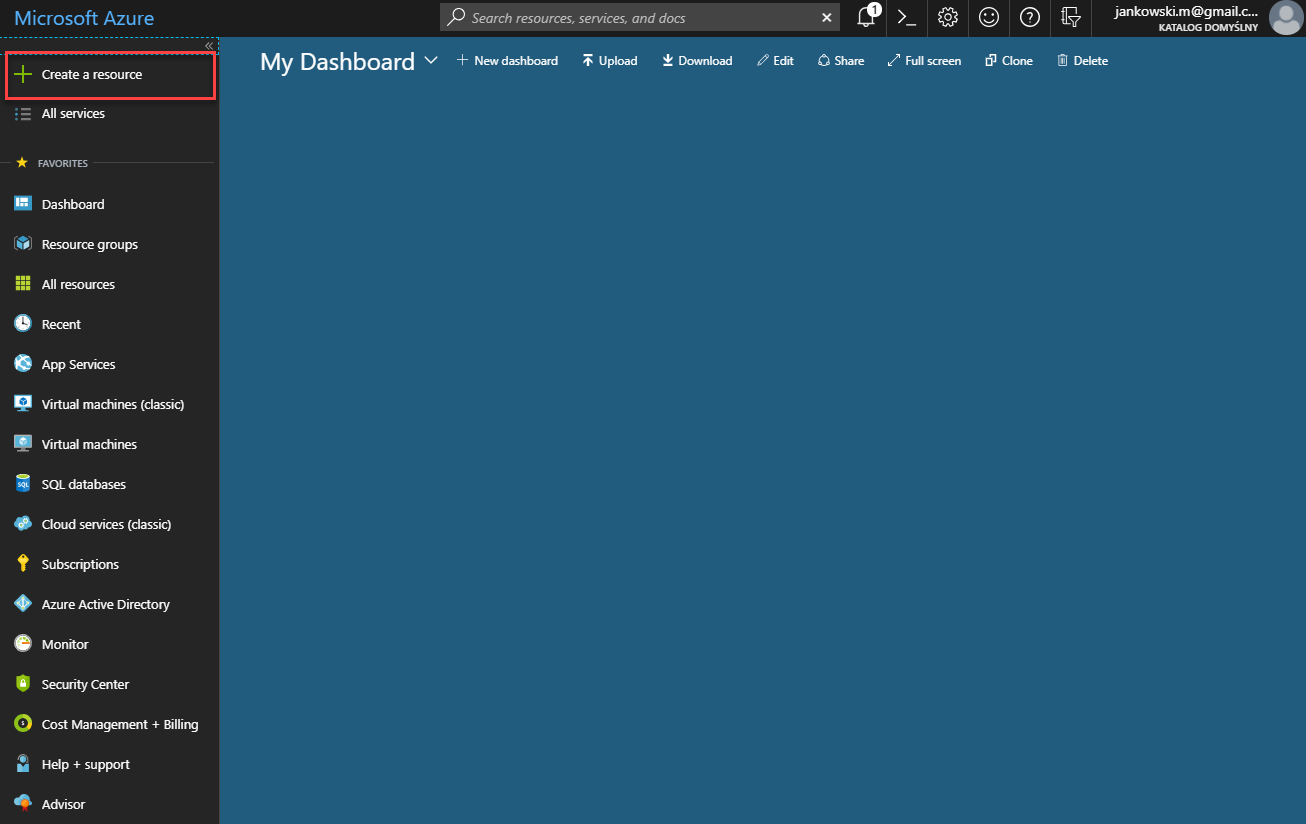Expand the My Dashboard dropdown arrow
1306x824 pixels.
click(431, 61)
